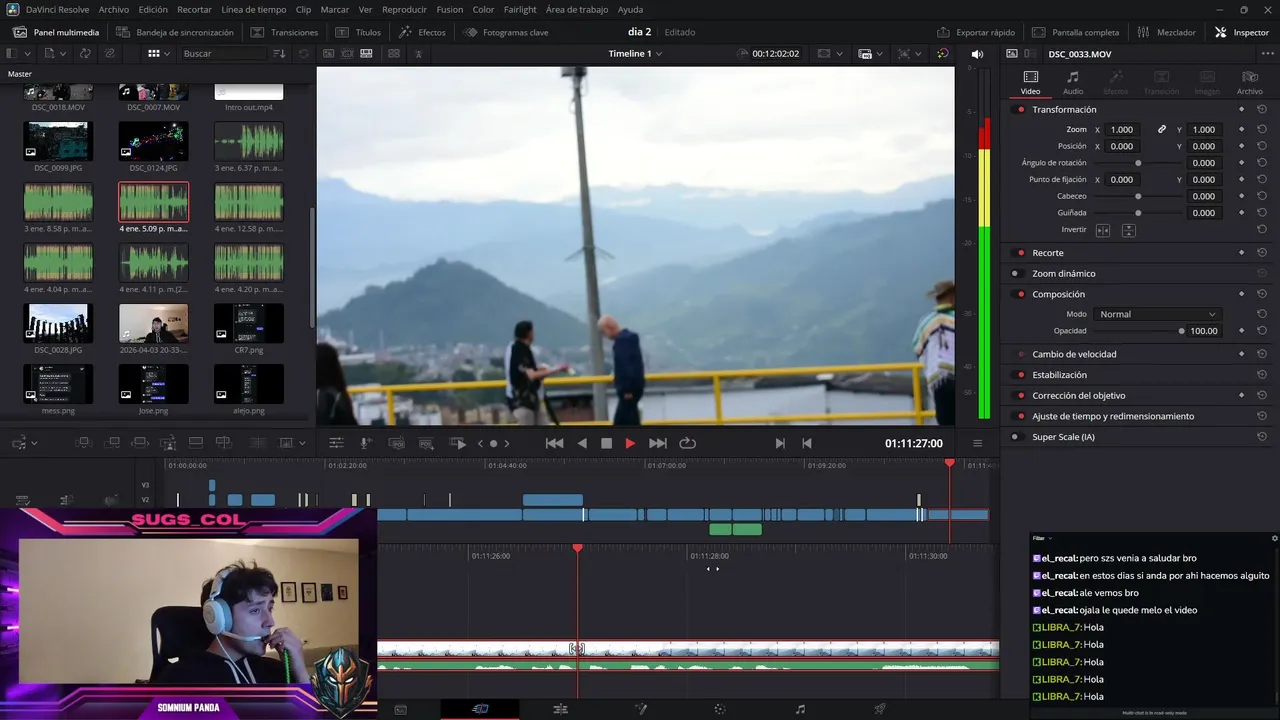The width and height of the screenshot is (1280, 720).
Task: Click the Exportar rápido button
Action: tap(976, 32)
